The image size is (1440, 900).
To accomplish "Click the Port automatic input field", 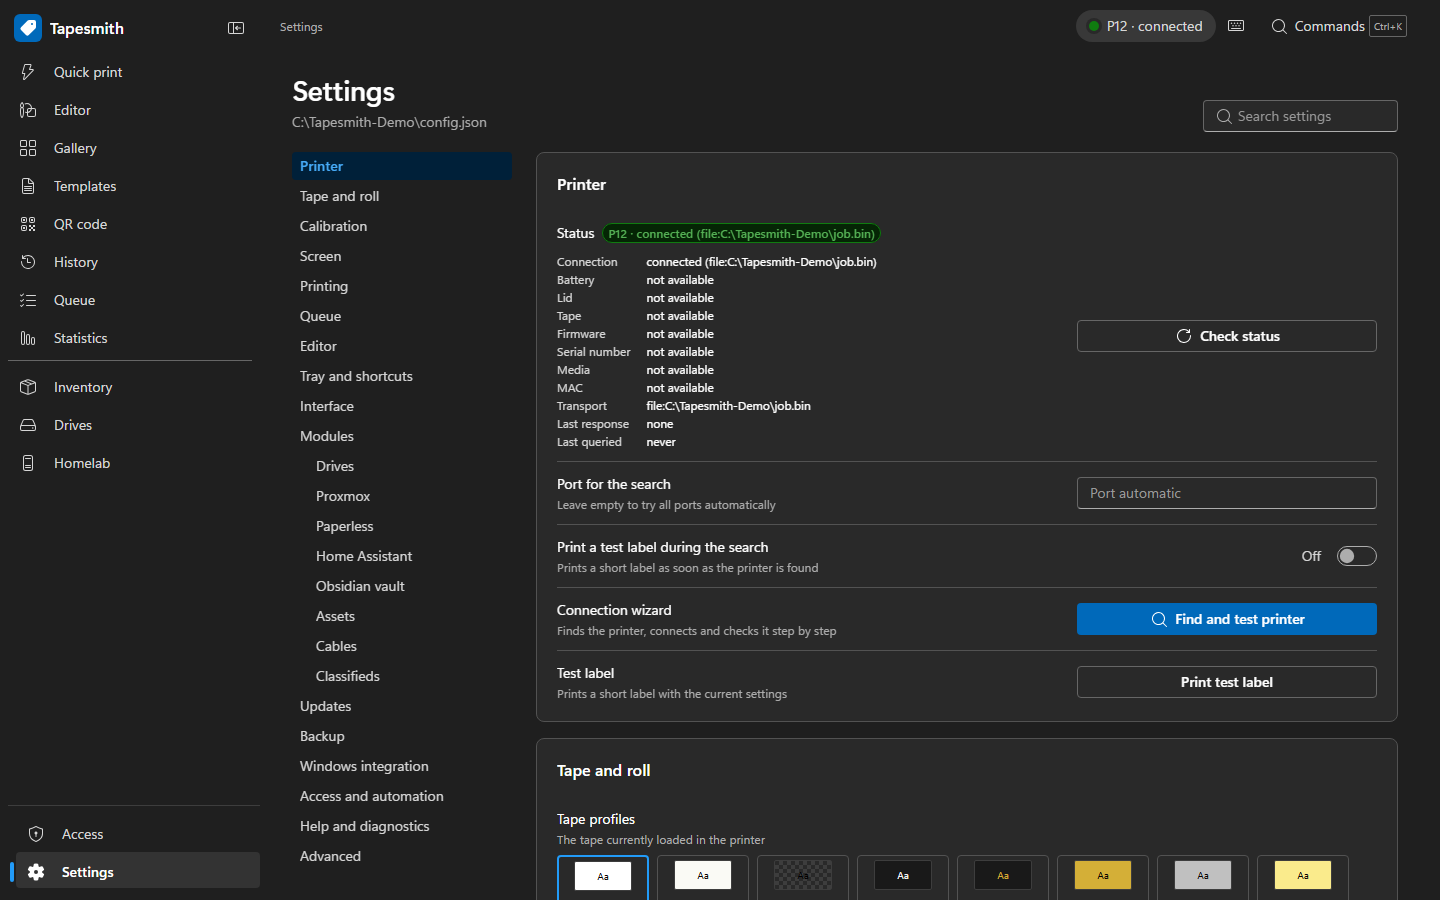I will tap(1227, 493).
